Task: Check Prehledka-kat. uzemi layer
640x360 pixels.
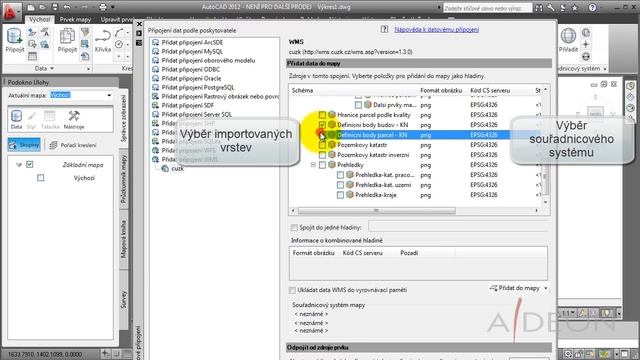Action: point(340,185)
